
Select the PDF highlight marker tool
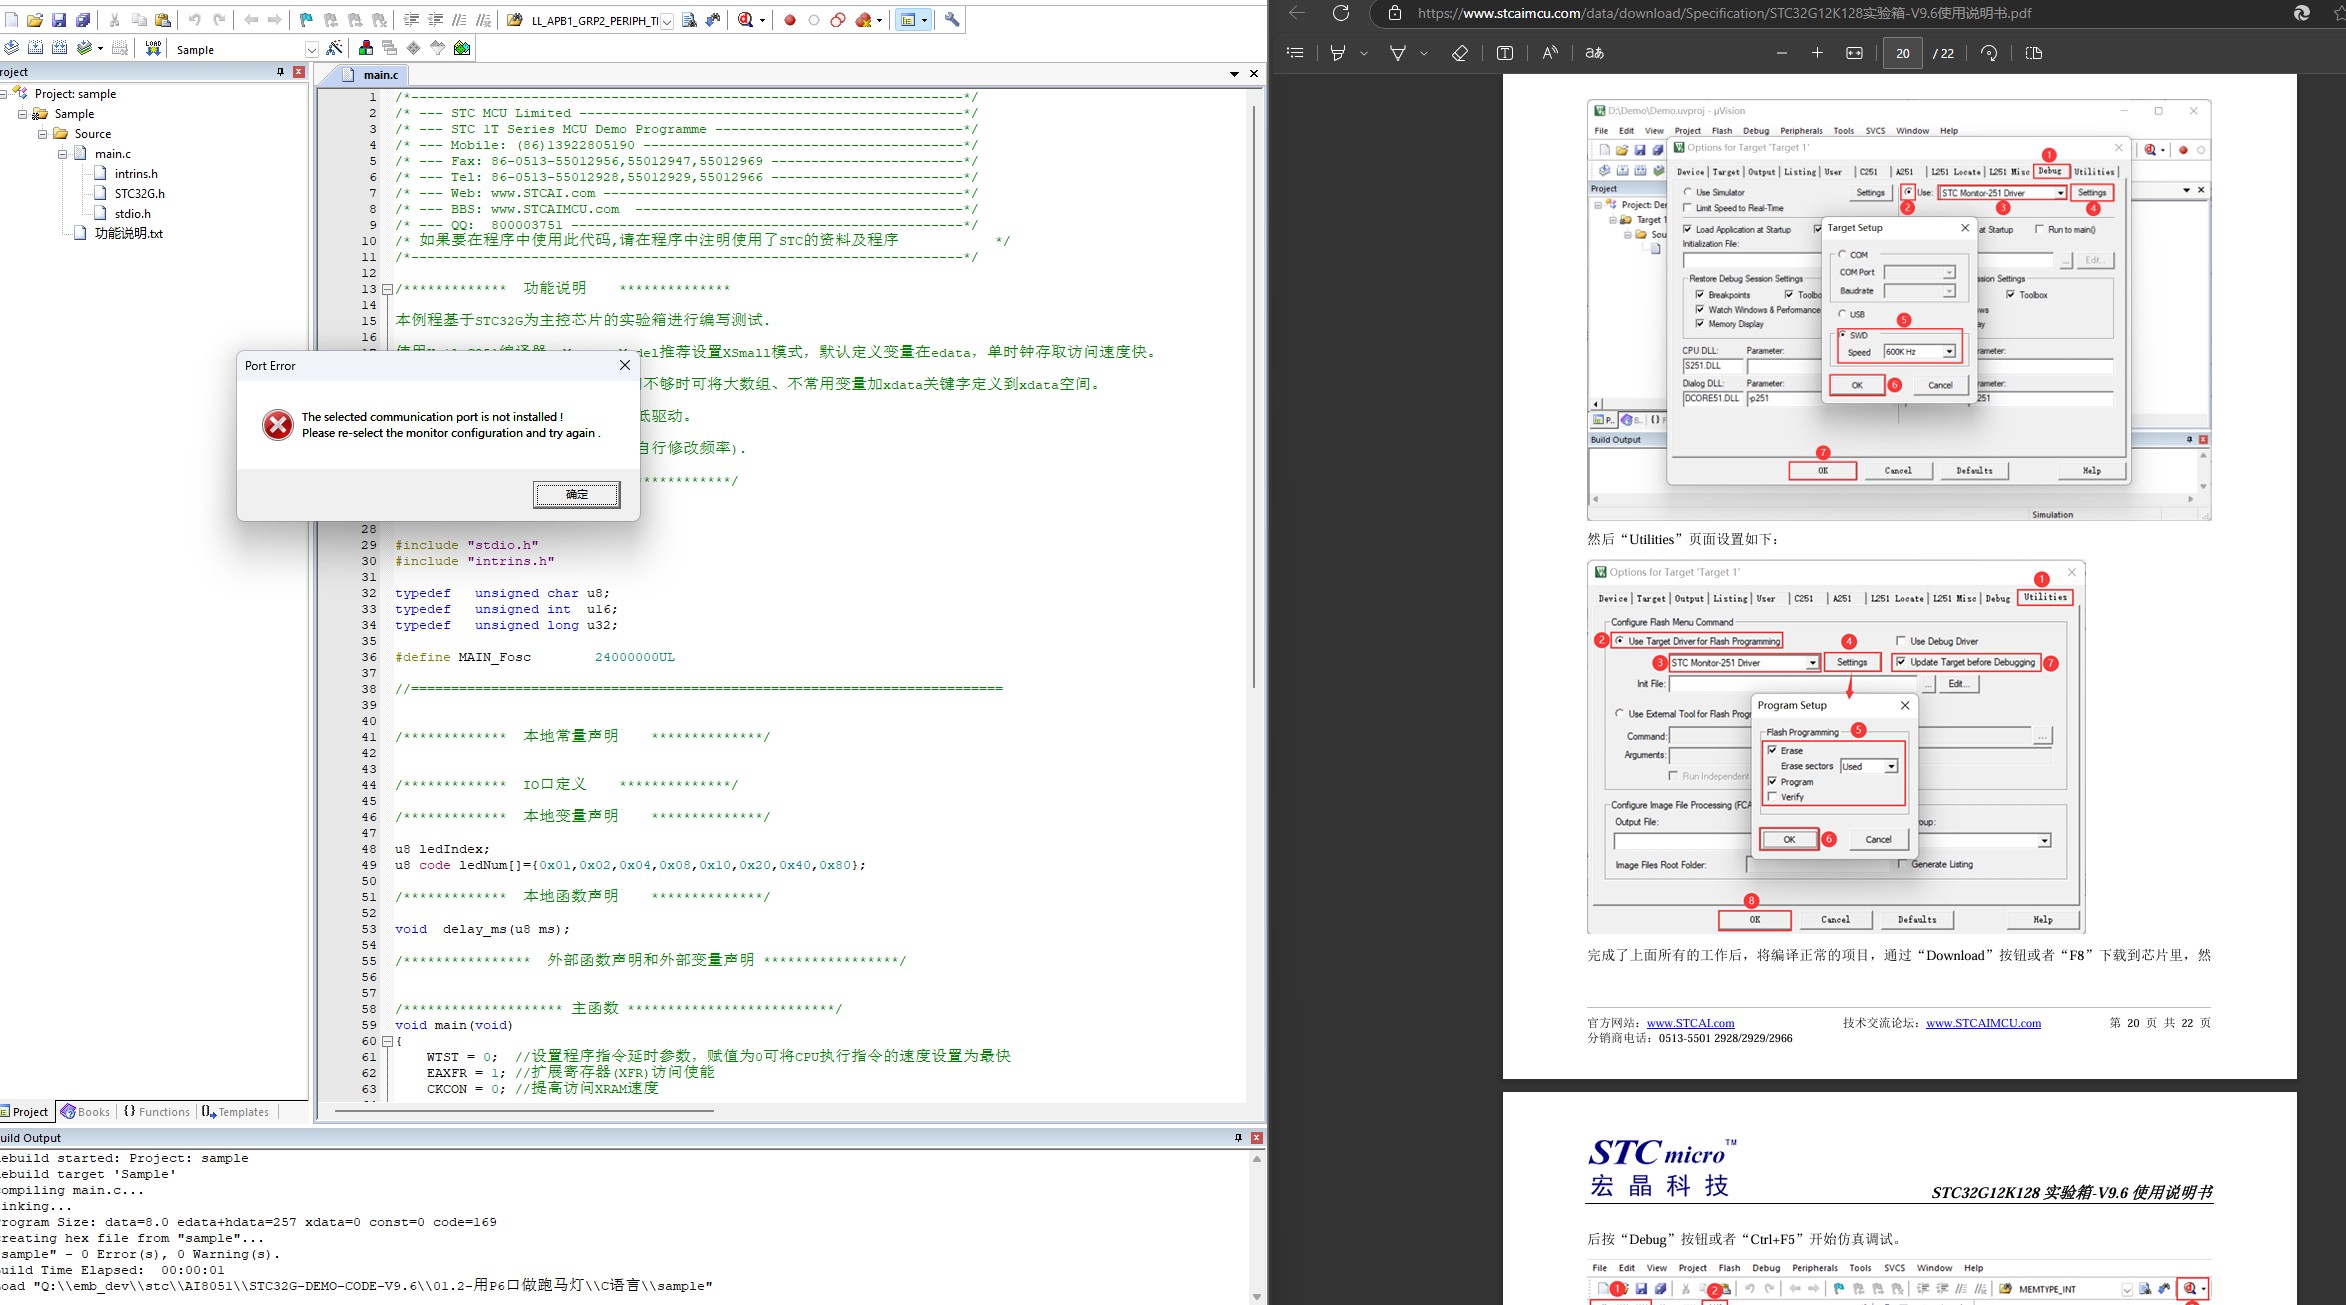tap(1338, 53)
